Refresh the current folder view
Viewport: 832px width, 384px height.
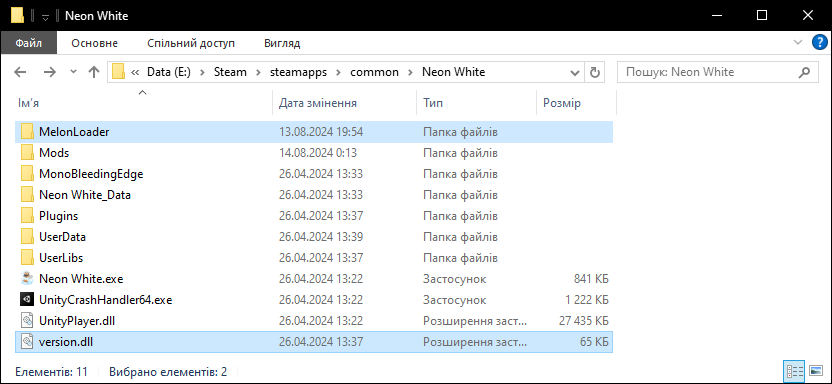coord(594,72)
